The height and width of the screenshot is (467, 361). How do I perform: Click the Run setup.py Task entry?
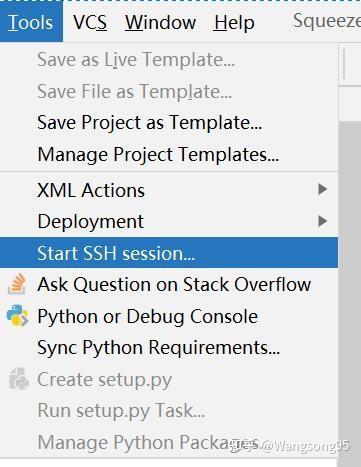[x=169, y=410]
